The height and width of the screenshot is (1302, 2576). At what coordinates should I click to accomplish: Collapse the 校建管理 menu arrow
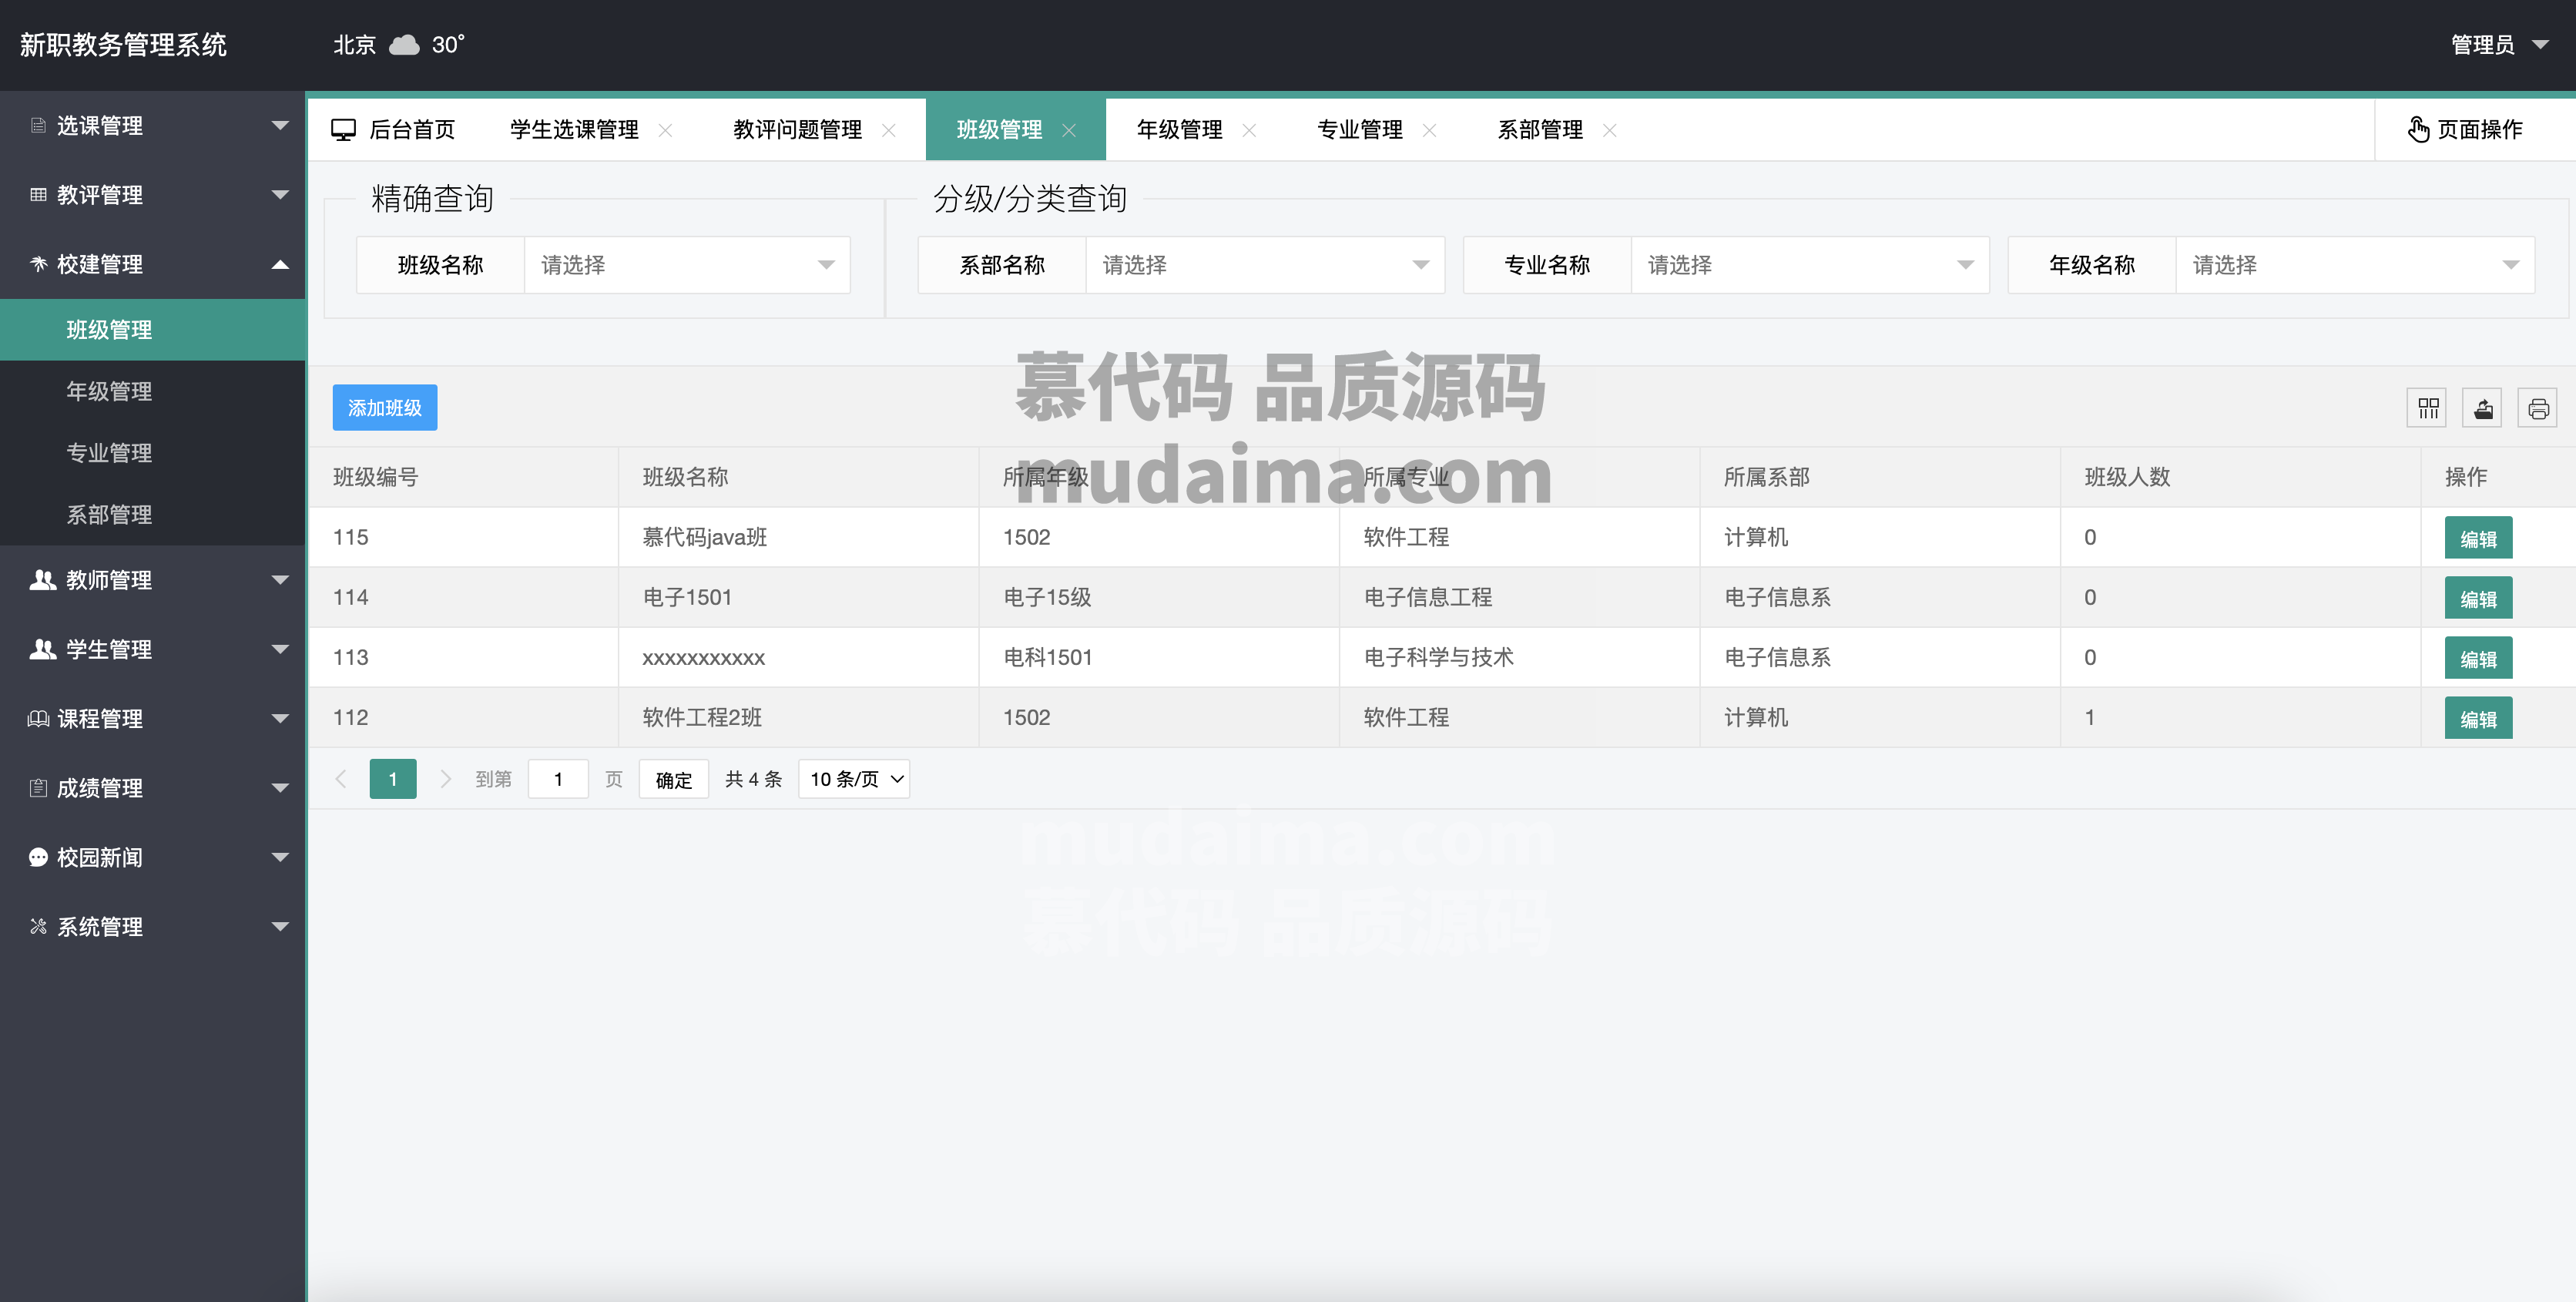coord(280,264)
